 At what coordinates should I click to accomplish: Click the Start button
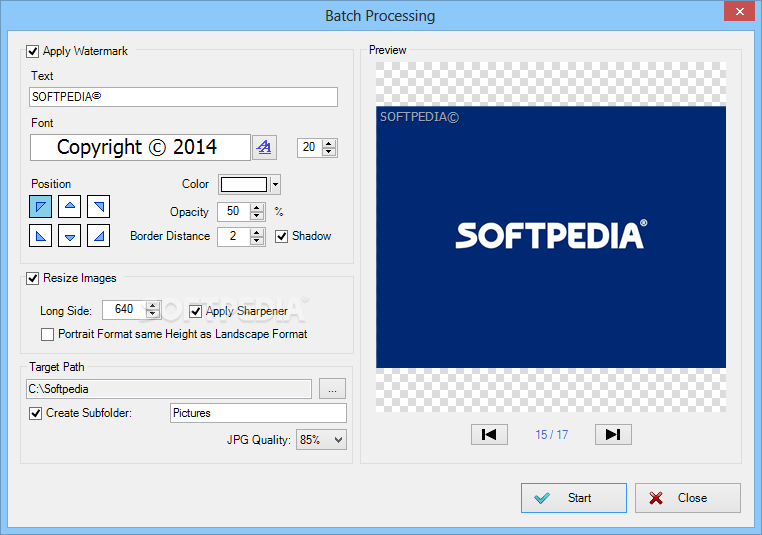pyautogui.click(x=574, y=498)
